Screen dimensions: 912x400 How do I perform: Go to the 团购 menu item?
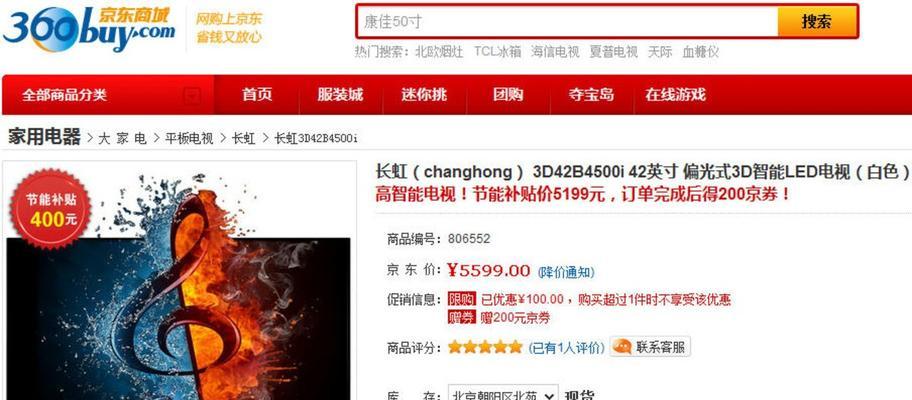508,94
